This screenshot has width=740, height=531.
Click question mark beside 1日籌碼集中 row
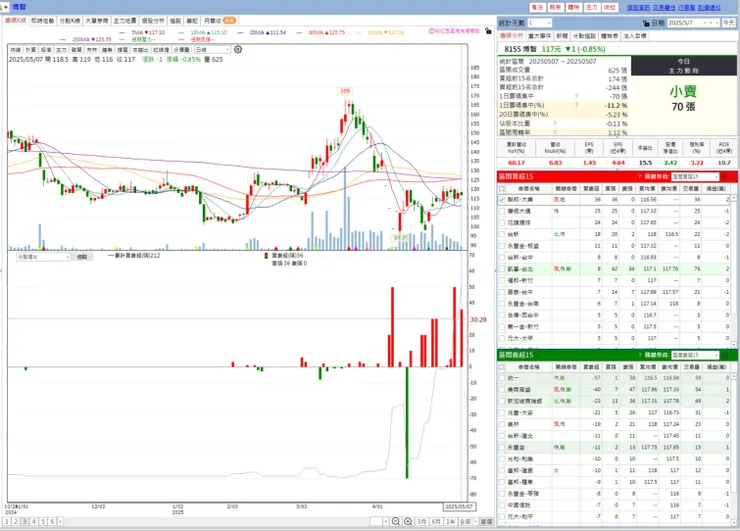click(x=576, y=96)
